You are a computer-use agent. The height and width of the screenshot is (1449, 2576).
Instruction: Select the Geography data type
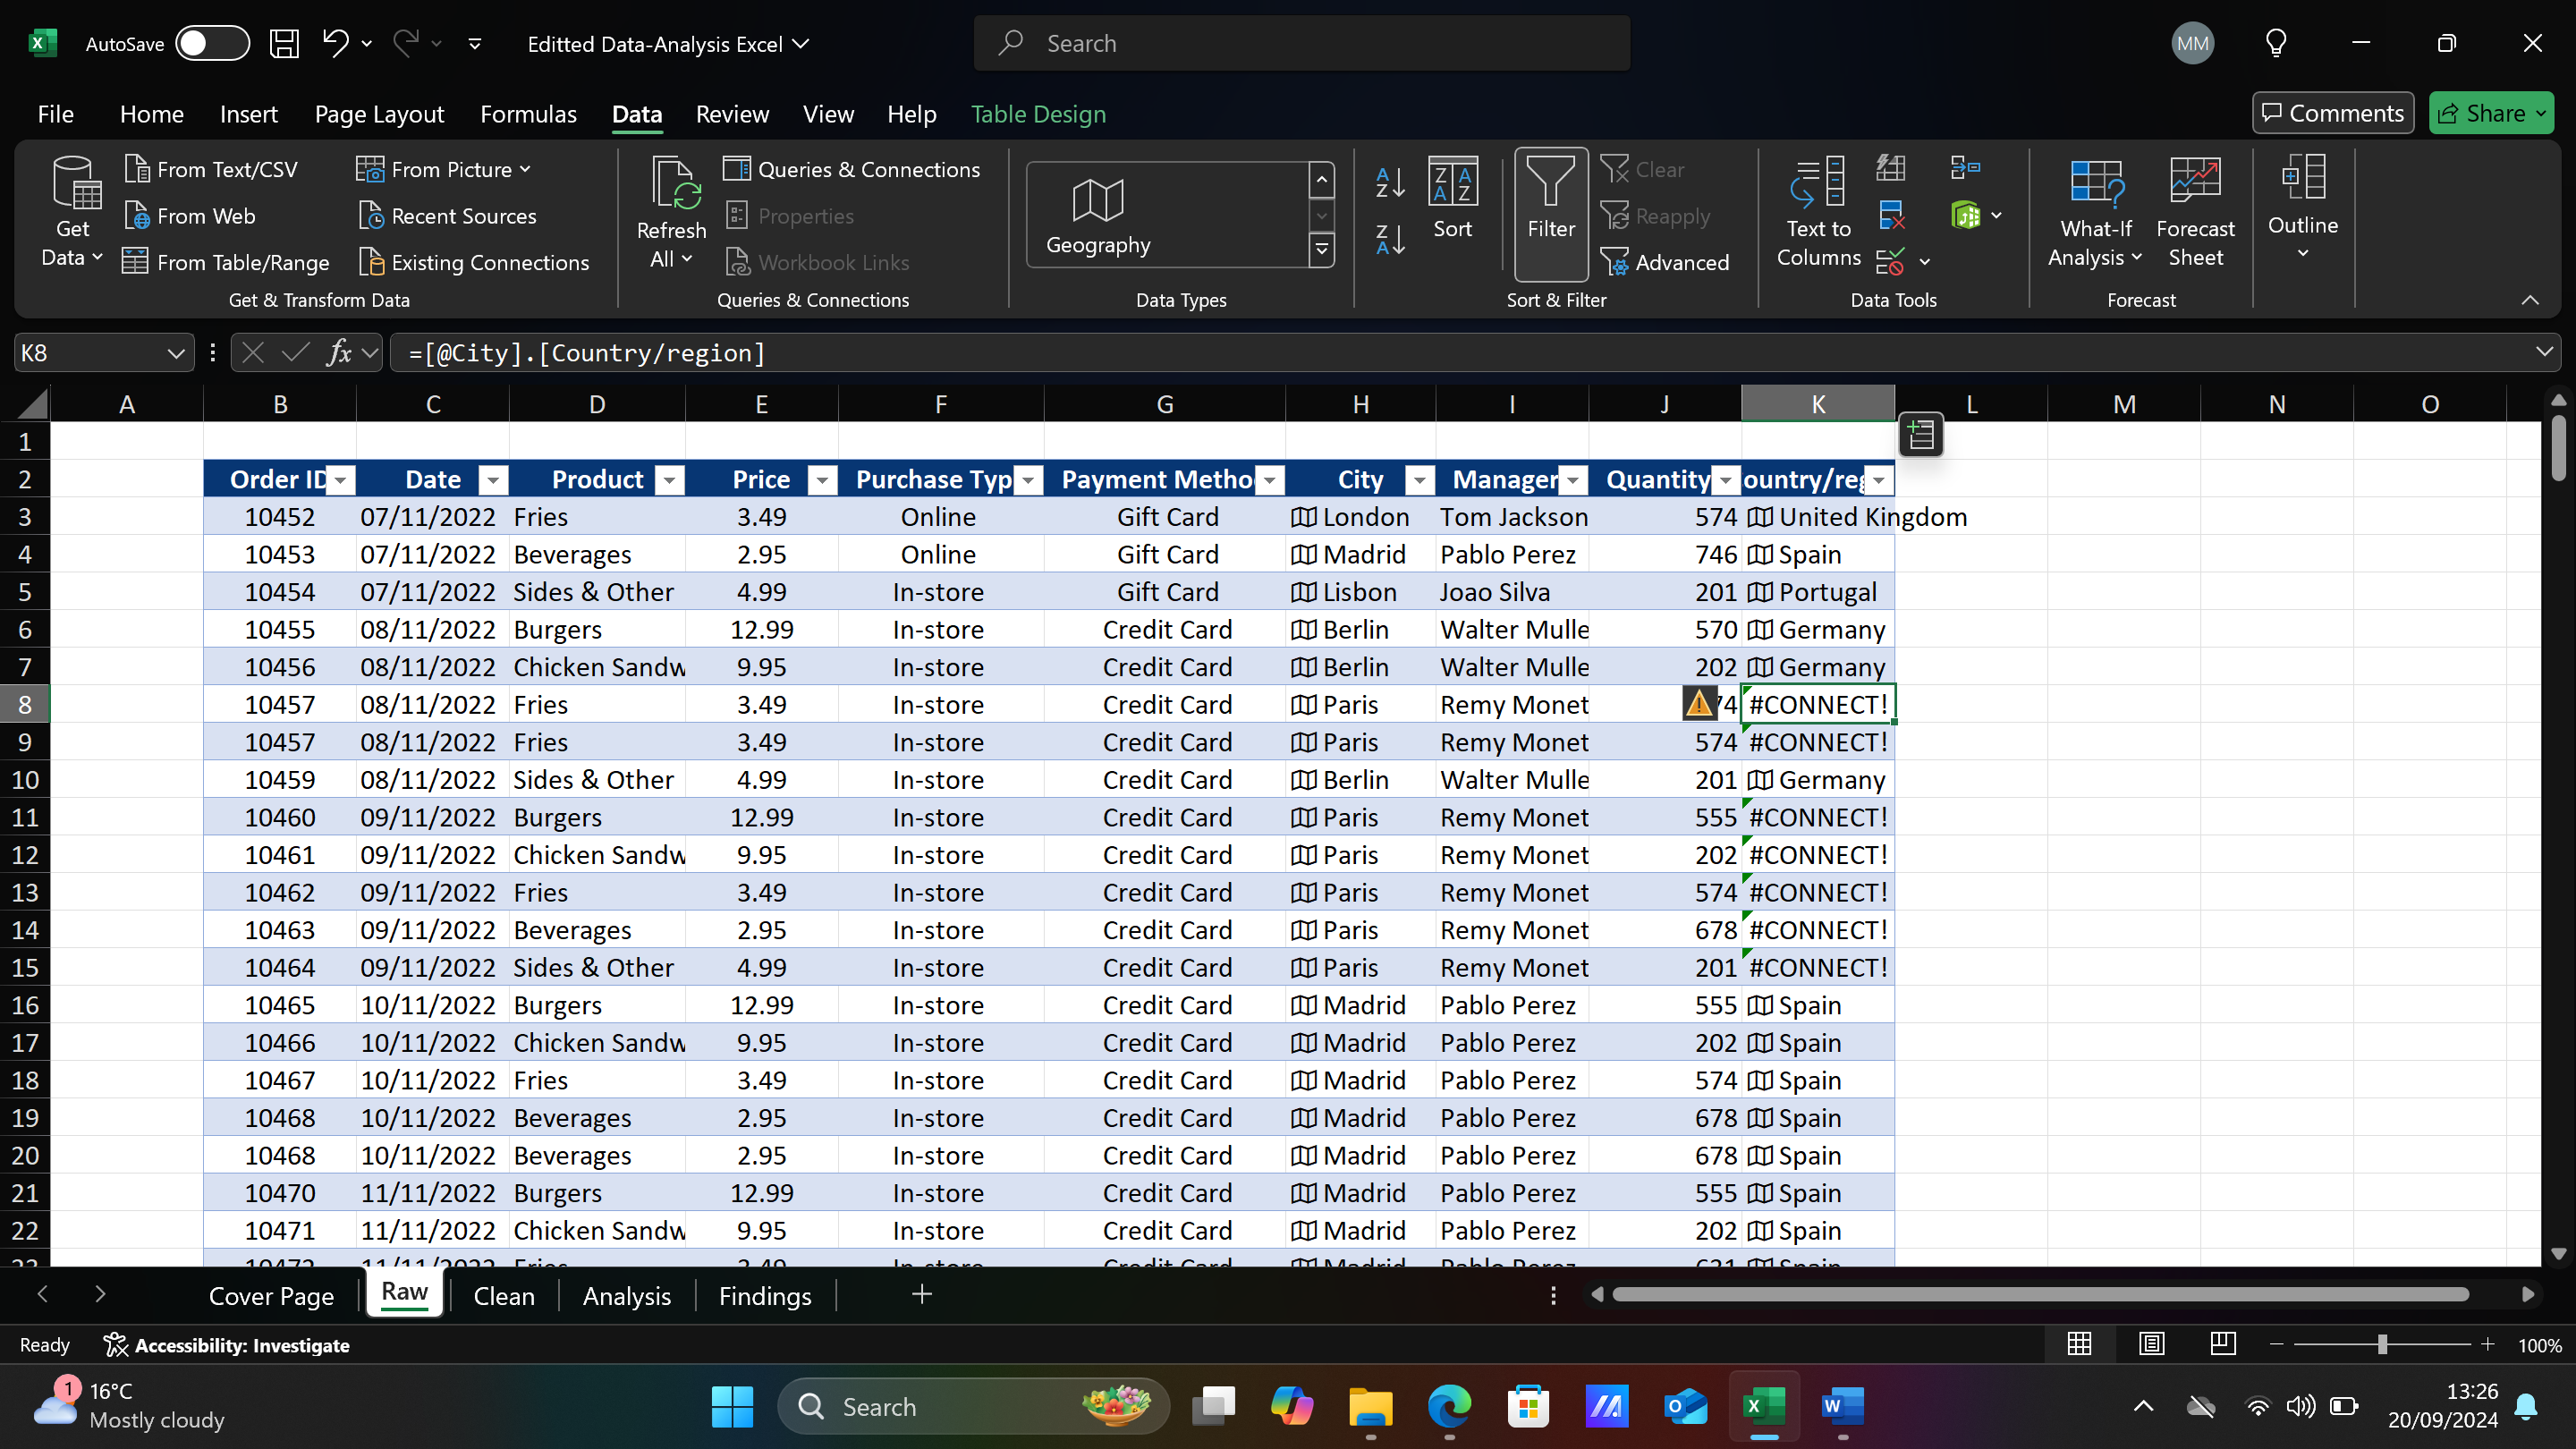pyautogui.click(x=1097, y=214)
